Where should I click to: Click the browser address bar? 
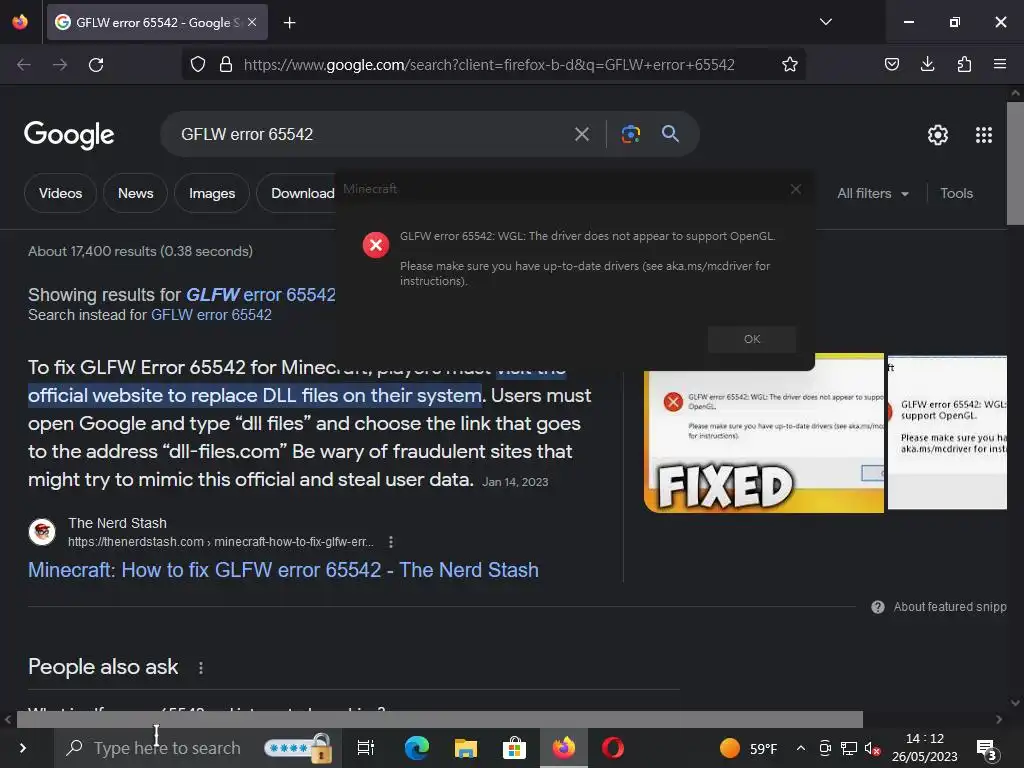click(x=489, y=65)
